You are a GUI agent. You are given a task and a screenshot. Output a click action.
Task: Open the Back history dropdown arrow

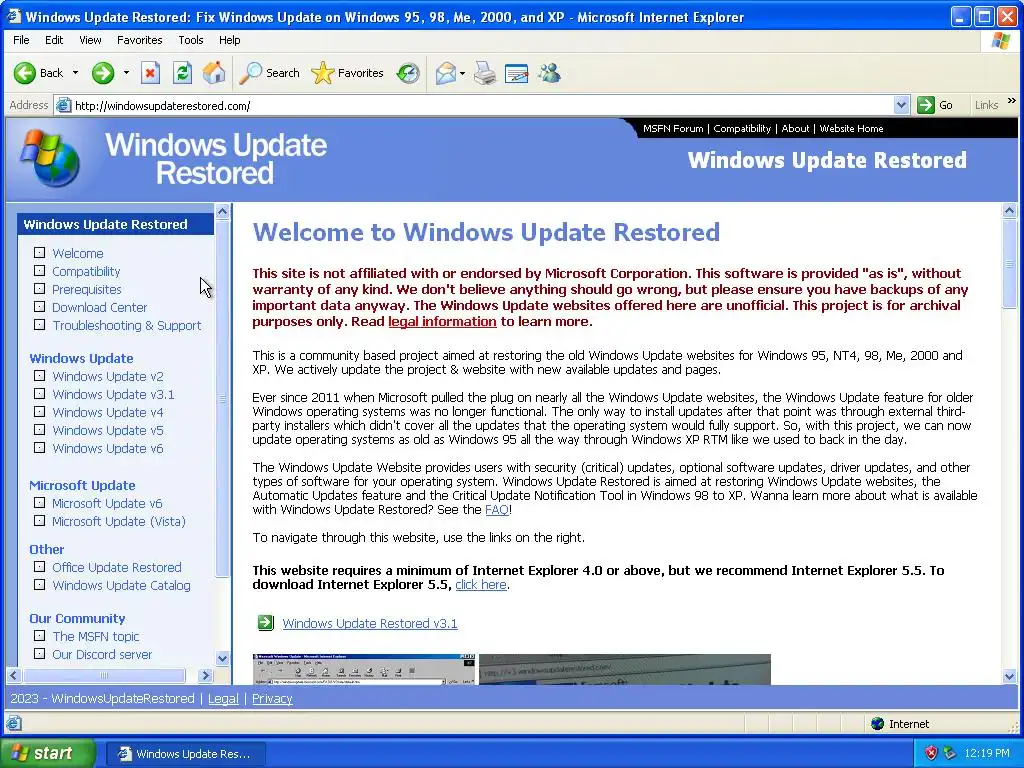(75, 73)
